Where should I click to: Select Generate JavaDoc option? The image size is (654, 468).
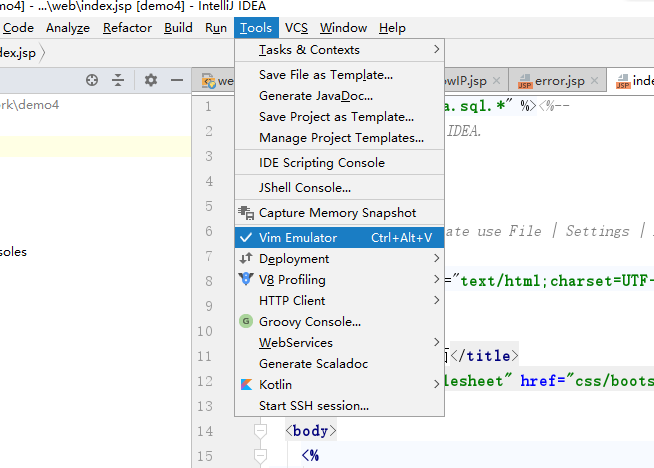point(315,96)
